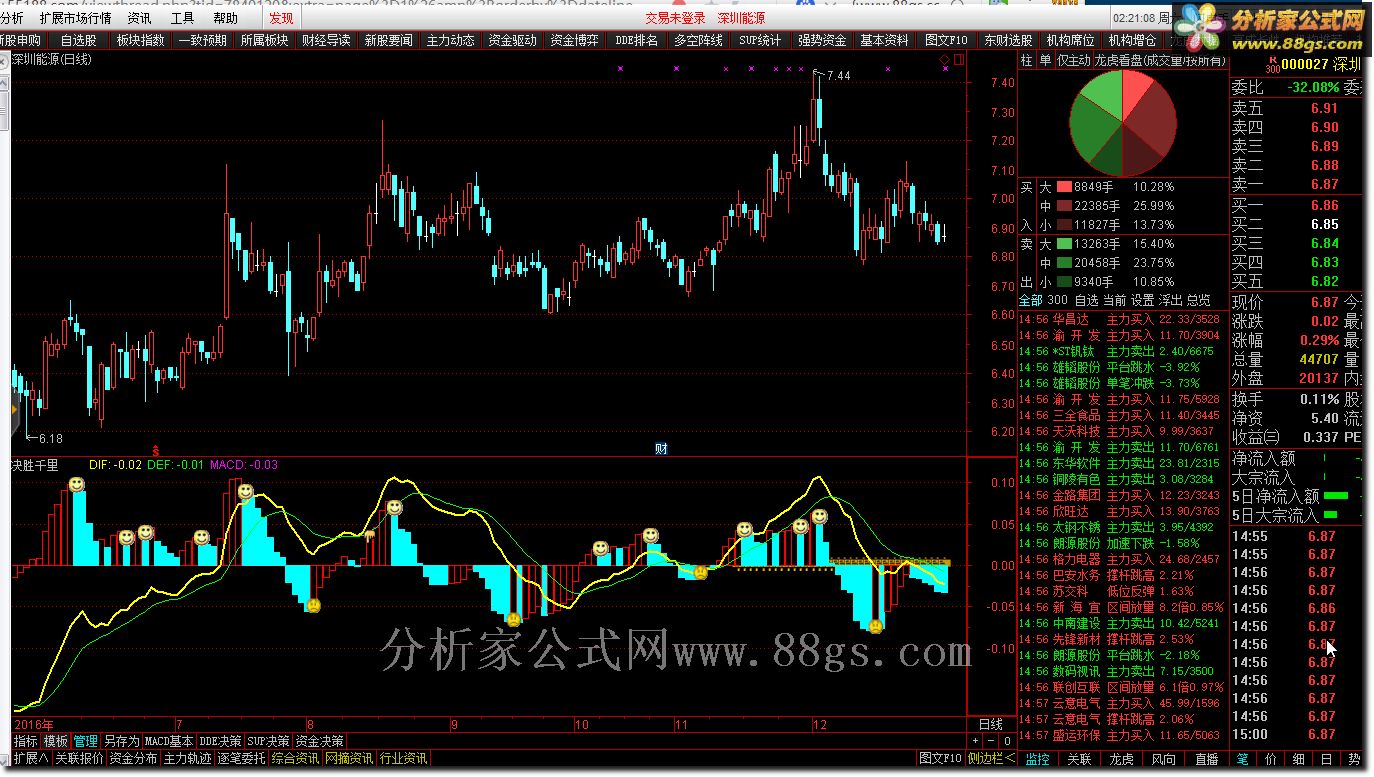Screen dimensions: 1374x777
Task: Click 板块指数 toolbar button
Action: [140, 41]
